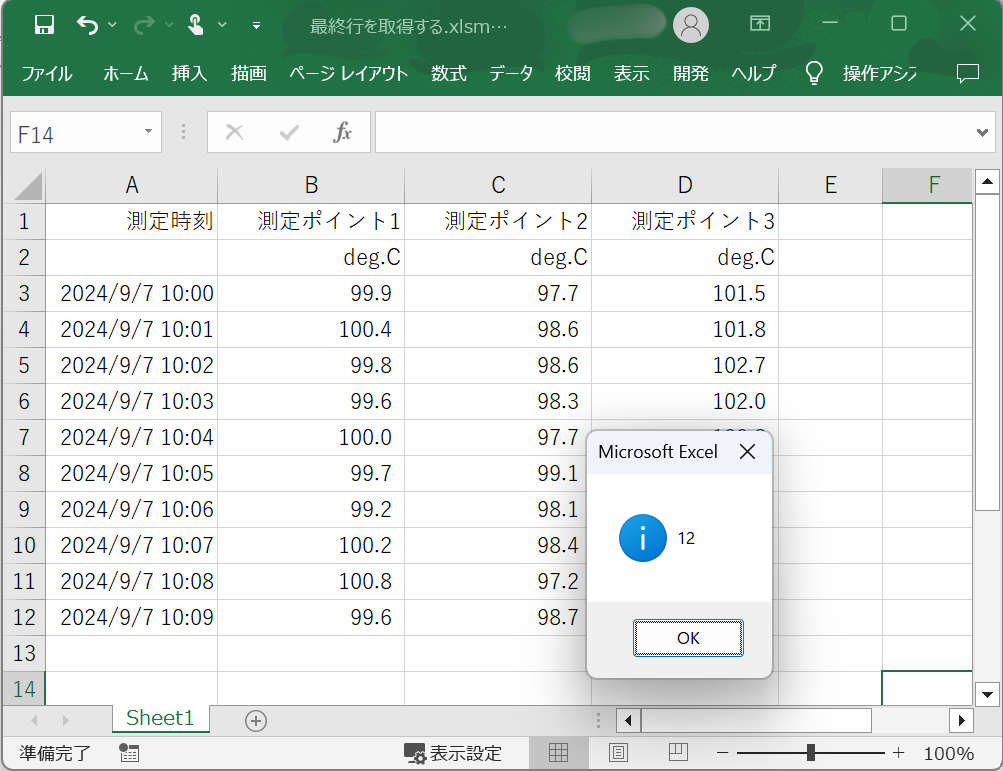Select cell with 2024/9/7 10:05

(x=132, y=473)
